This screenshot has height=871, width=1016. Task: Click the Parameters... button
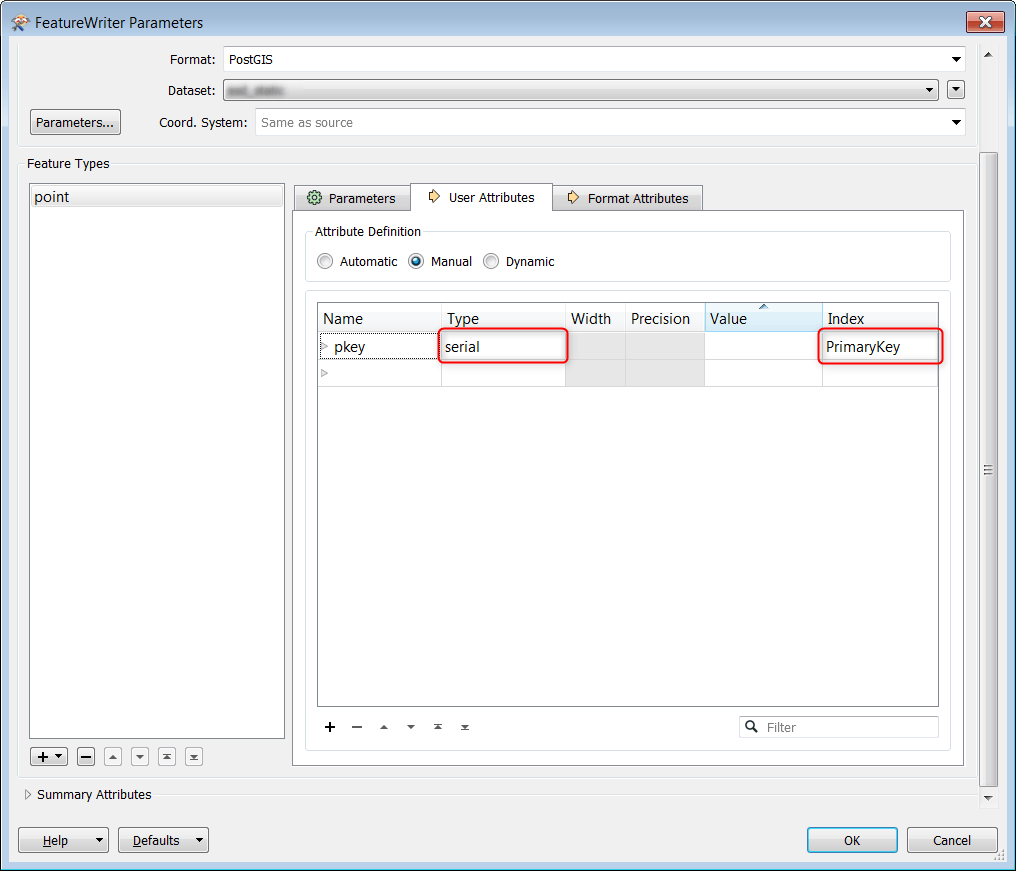click(x=75, y=121)
